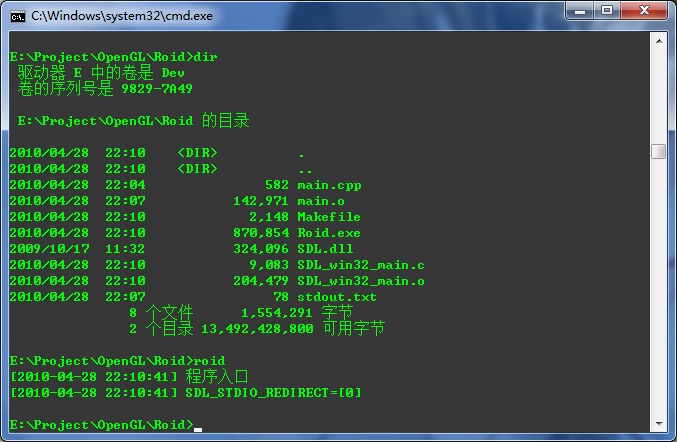
Task: Click the main.o entry in directory listing
Action: tap(321, 201)
